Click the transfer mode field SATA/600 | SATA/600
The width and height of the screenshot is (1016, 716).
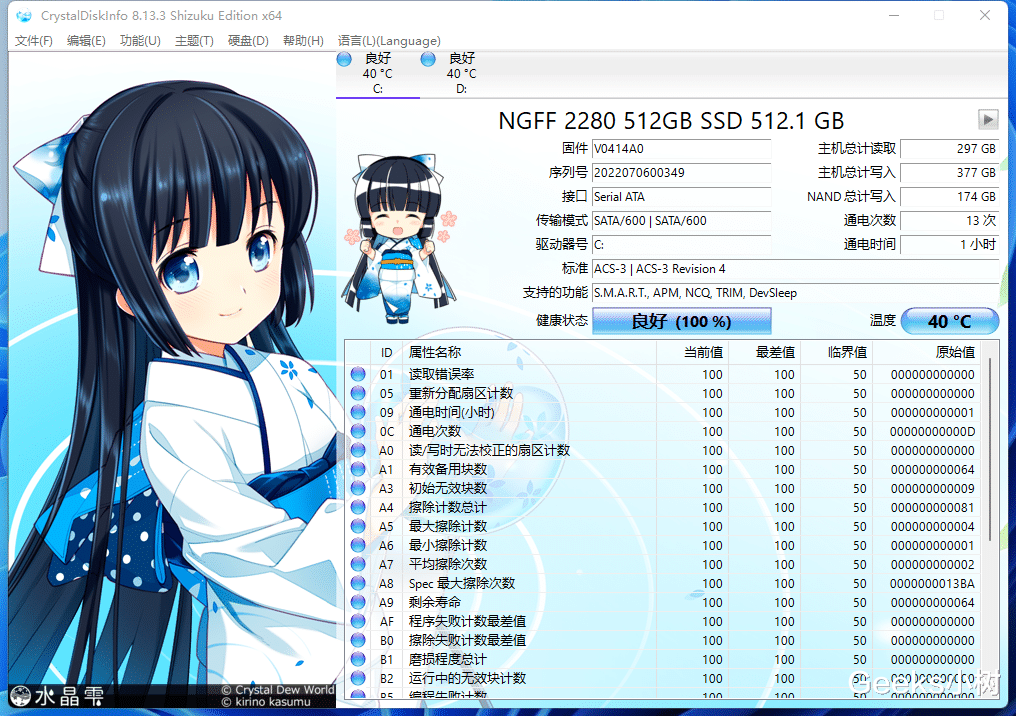pos(682,221)
